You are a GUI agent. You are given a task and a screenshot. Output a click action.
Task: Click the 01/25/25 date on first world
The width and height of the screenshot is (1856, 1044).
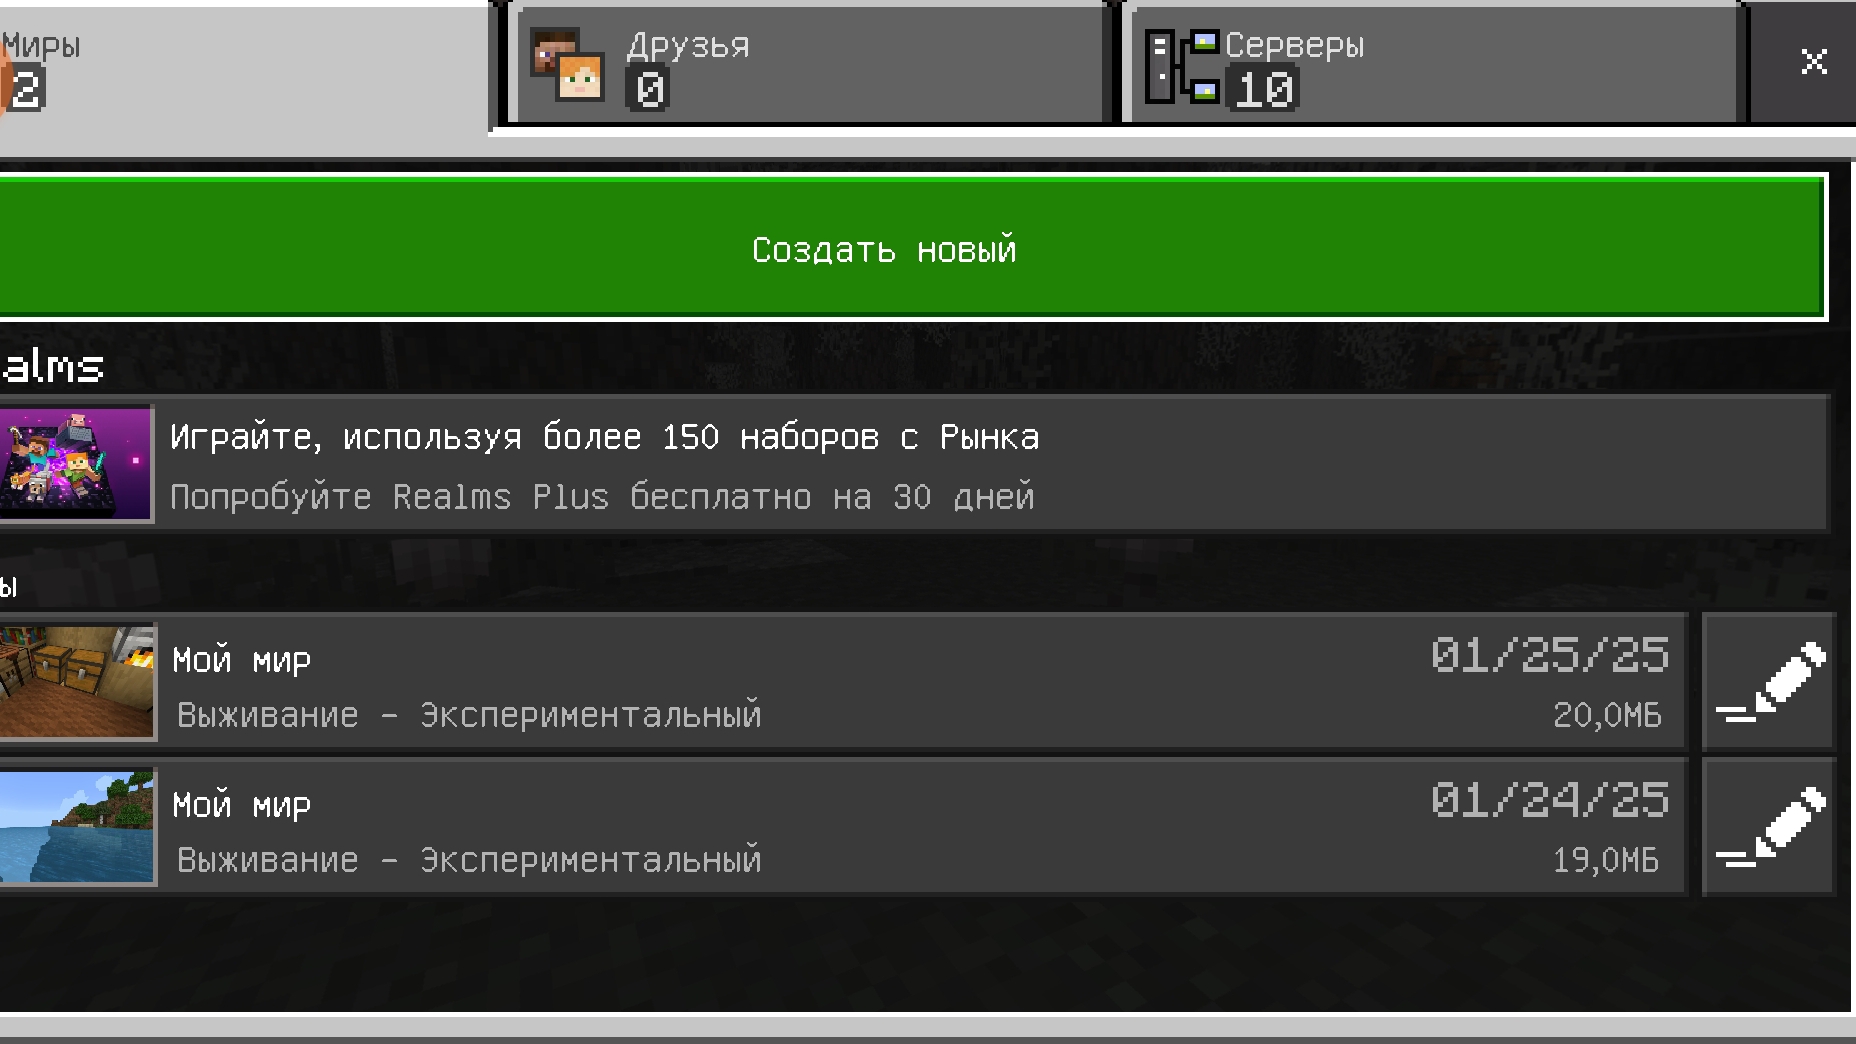coord(1549,656)
